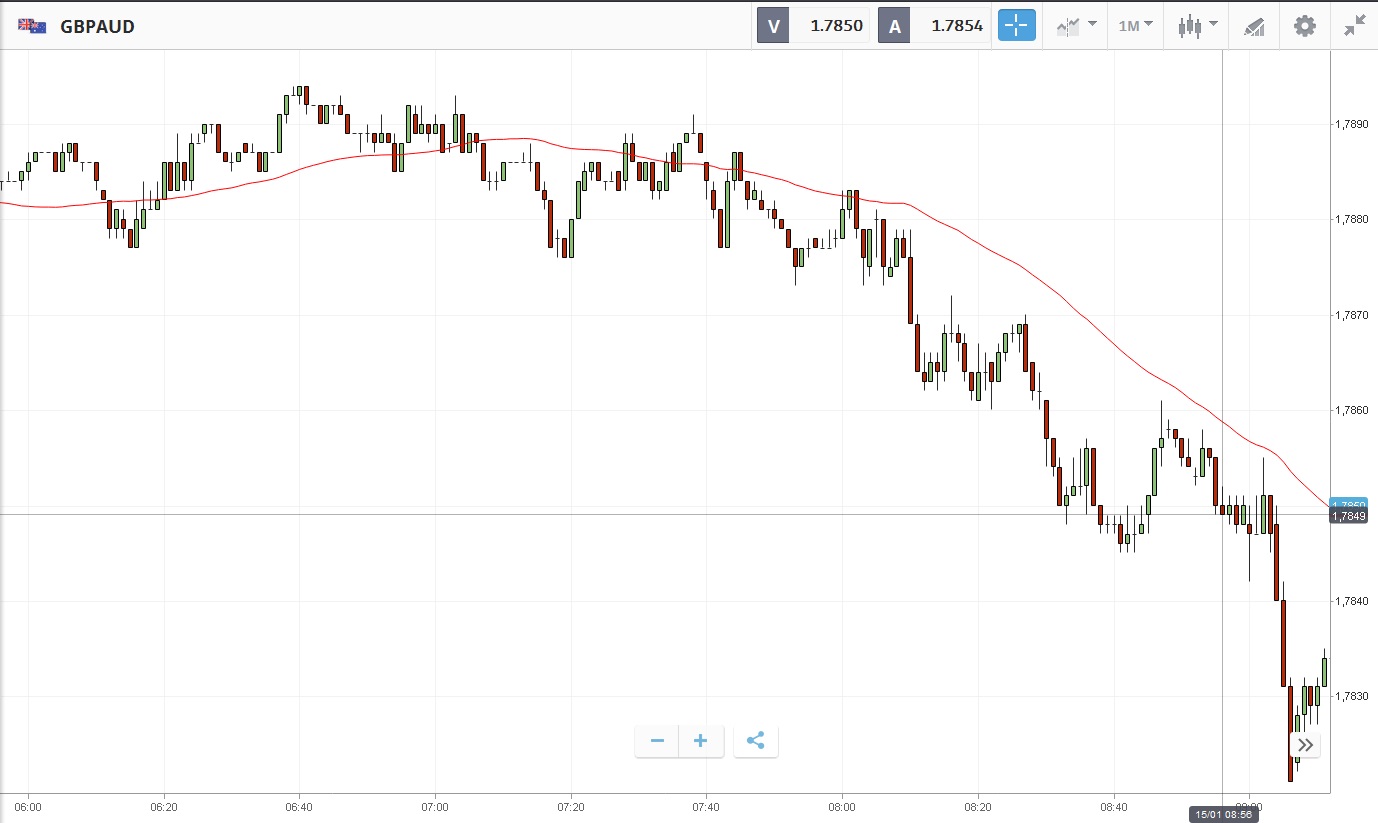Click the 1,7870 level on price axis
Image resolution: width=1378 pixels, height=823 pixels.
1352,315
